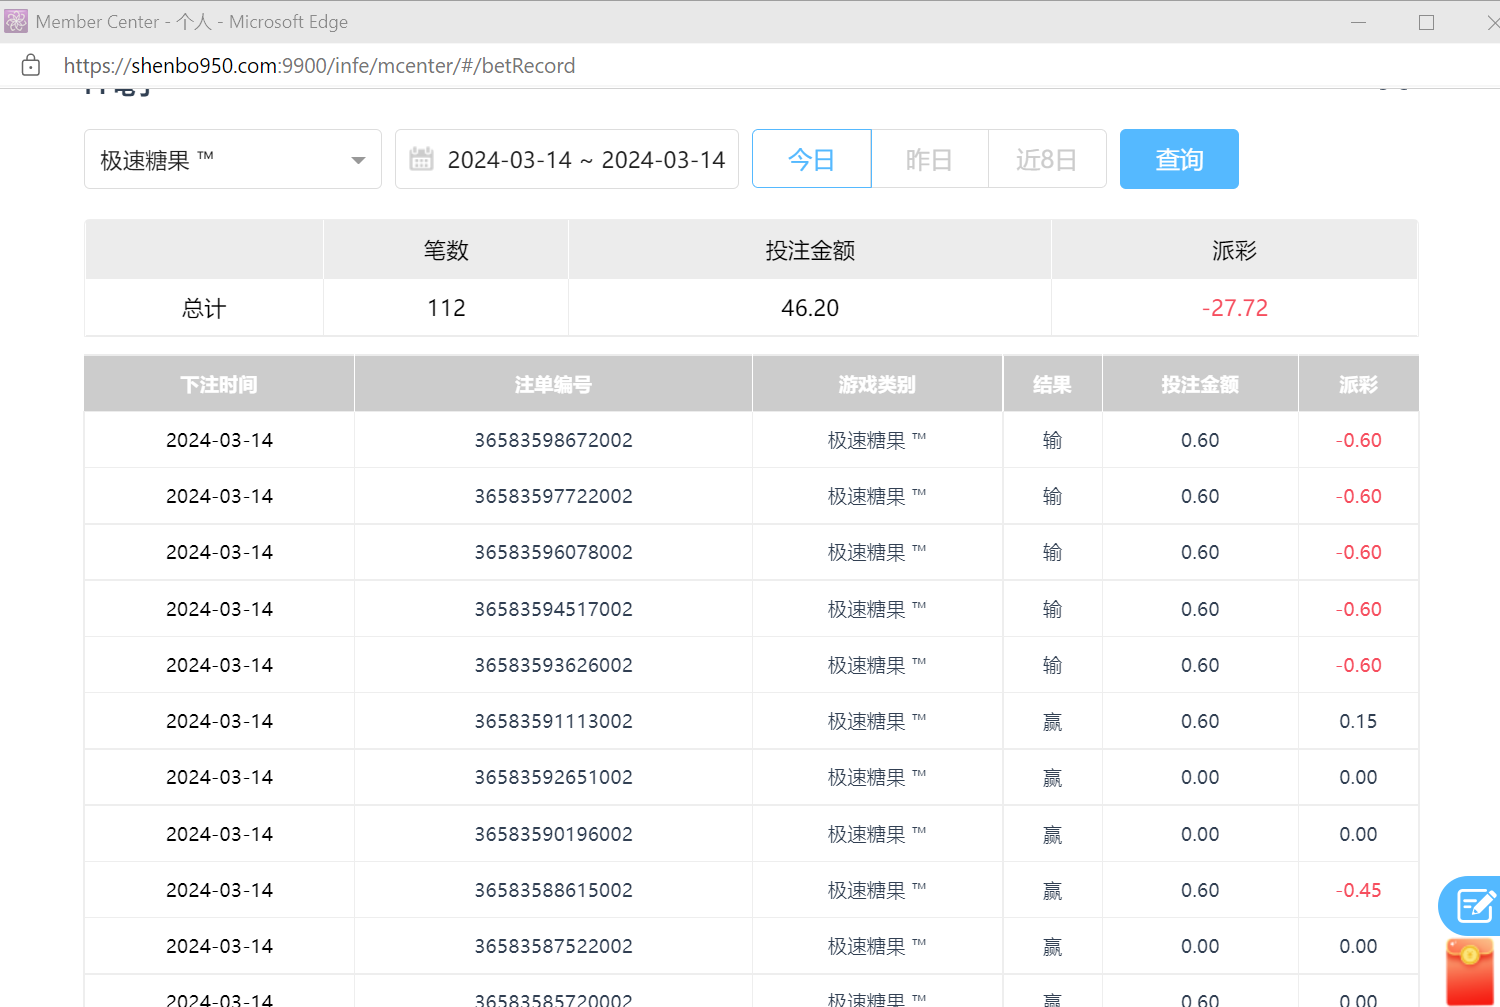Click the 派彩 column header in records table
The image size is (1500, 1007).
pos(1357,384)
